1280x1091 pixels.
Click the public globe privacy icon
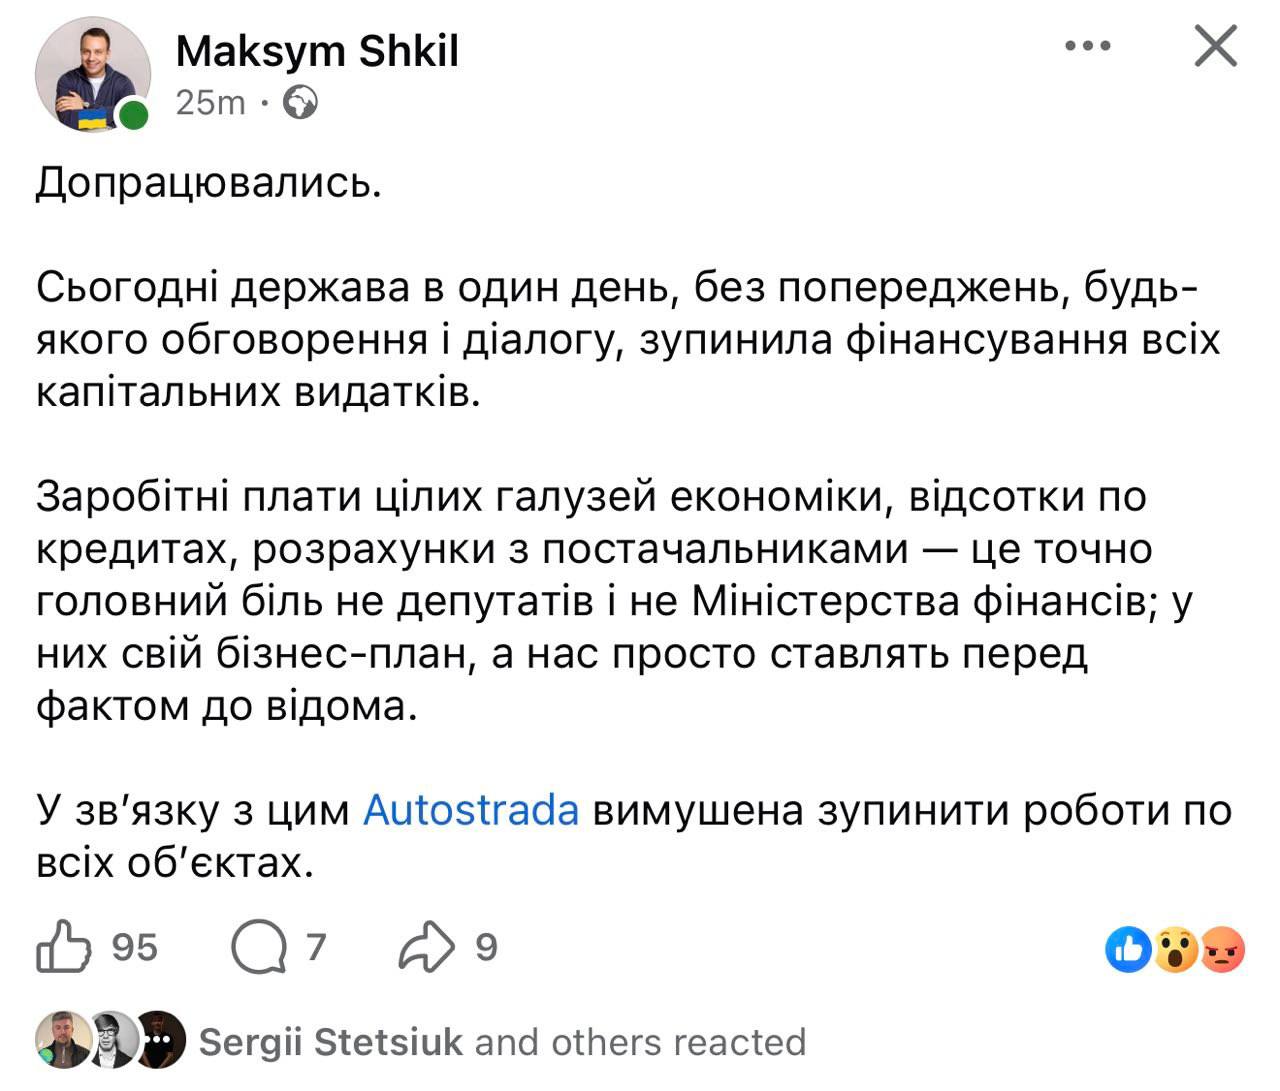(x=301, y=102)
